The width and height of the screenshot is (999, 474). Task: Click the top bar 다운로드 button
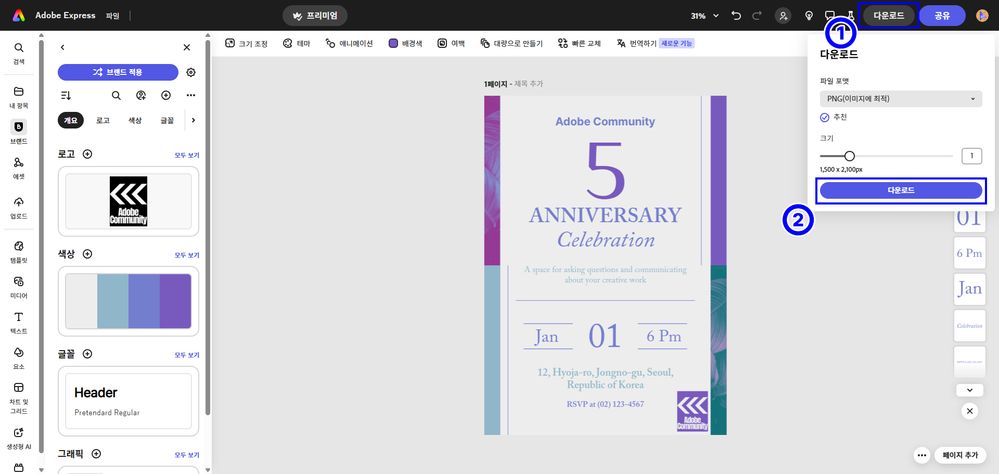[889, 16]
